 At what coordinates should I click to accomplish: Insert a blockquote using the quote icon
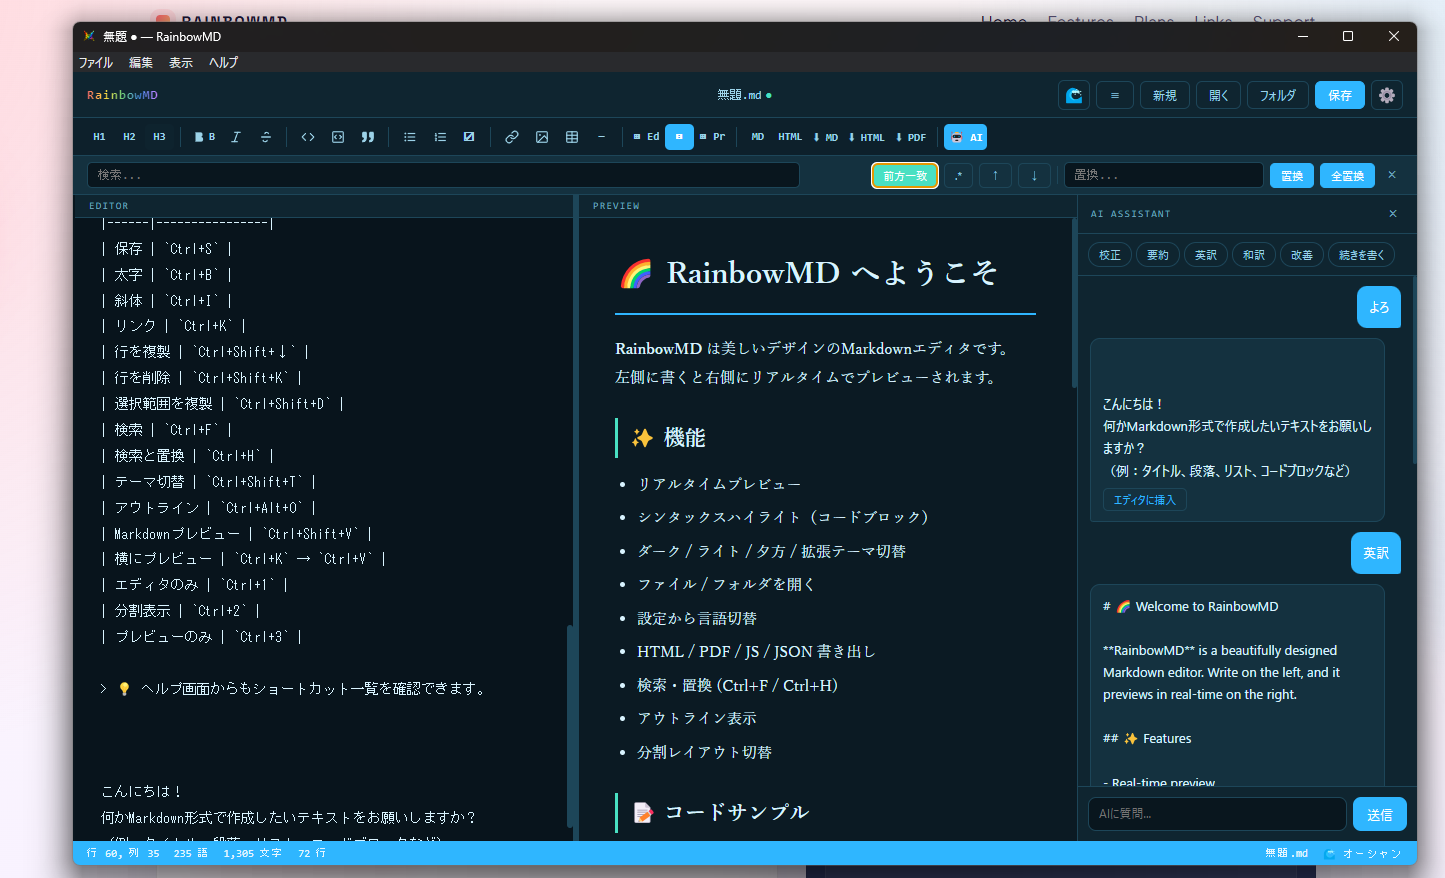(368, 137)
